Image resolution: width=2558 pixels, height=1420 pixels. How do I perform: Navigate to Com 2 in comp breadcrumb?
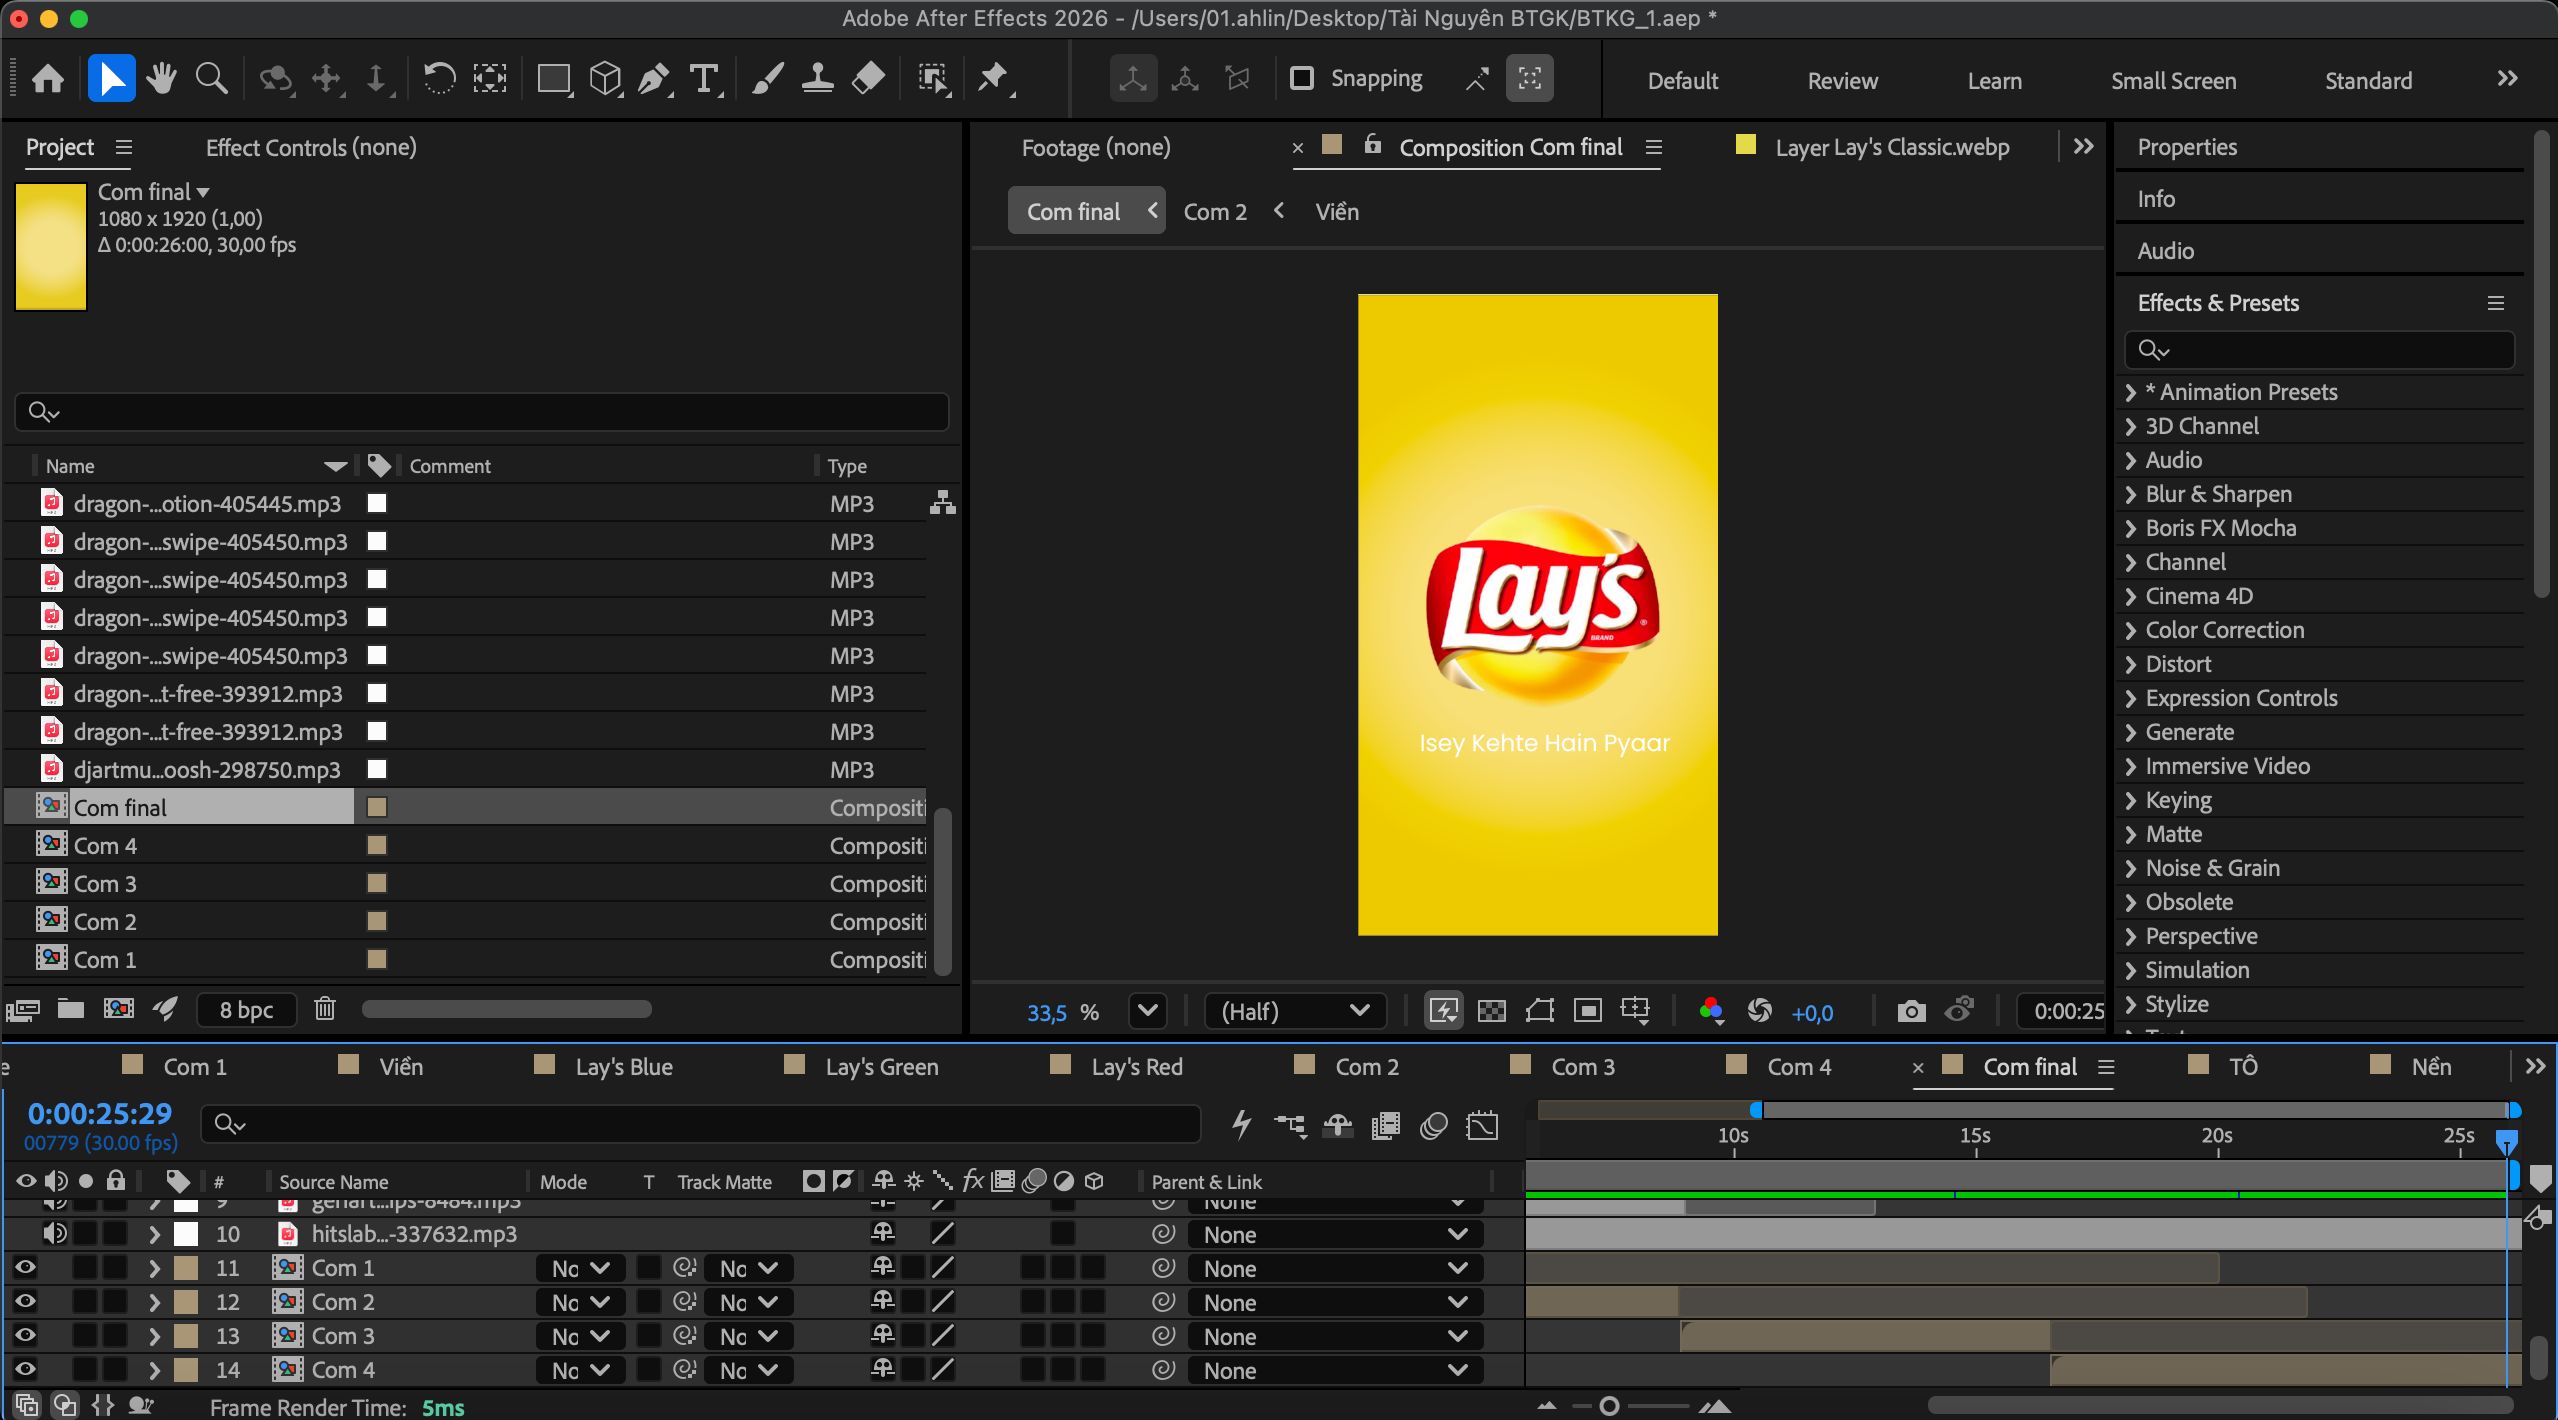point(1215,212)
